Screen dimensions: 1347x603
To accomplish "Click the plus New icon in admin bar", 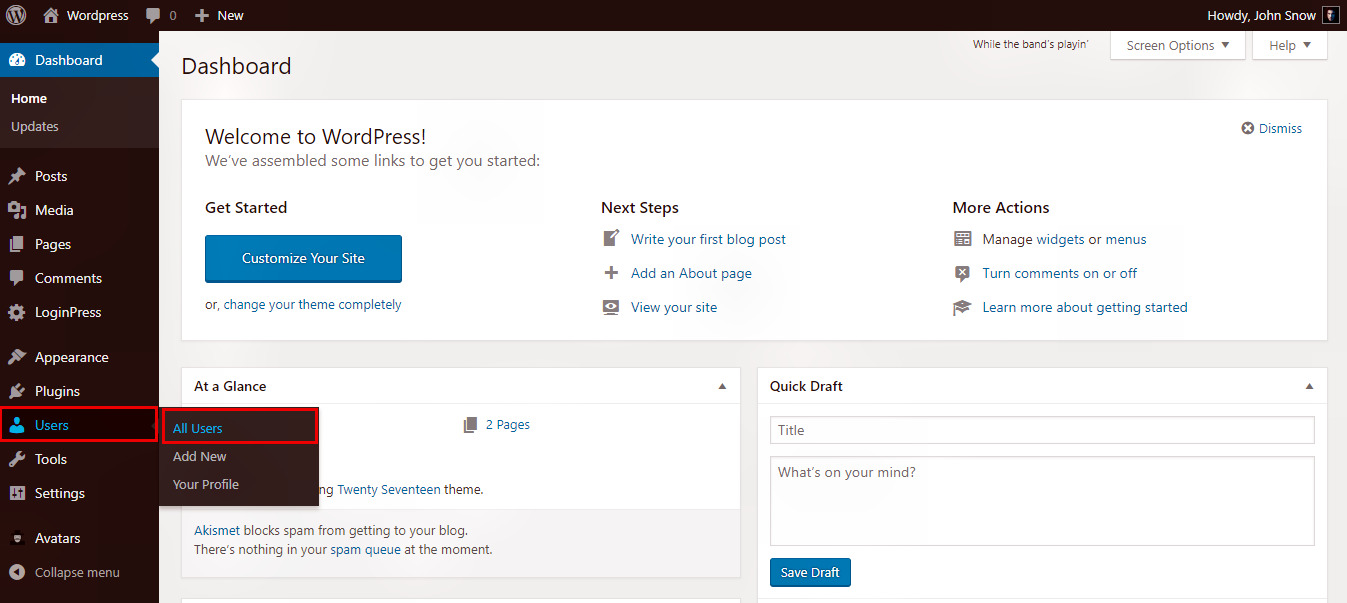I will tap(201, 15).
